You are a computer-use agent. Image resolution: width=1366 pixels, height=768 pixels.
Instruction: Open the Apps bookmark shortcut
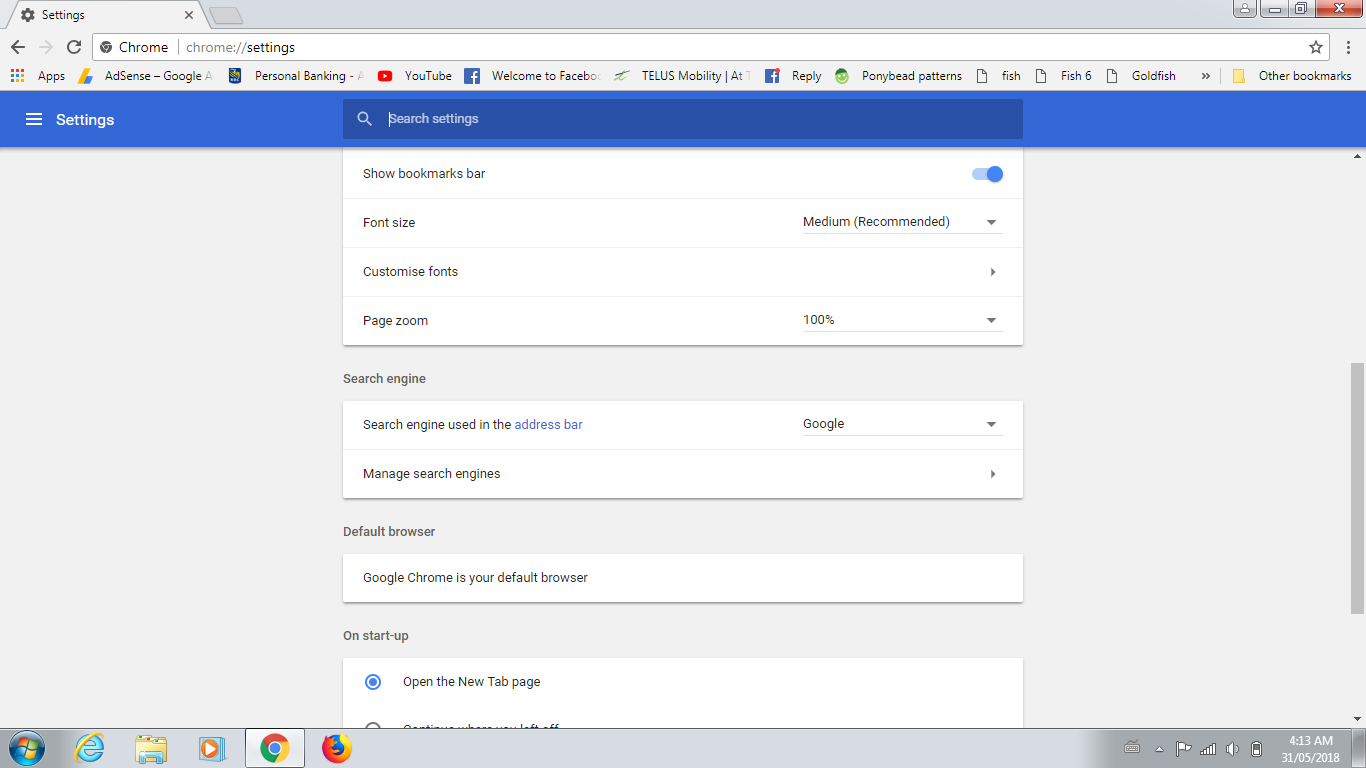[38, 76]
